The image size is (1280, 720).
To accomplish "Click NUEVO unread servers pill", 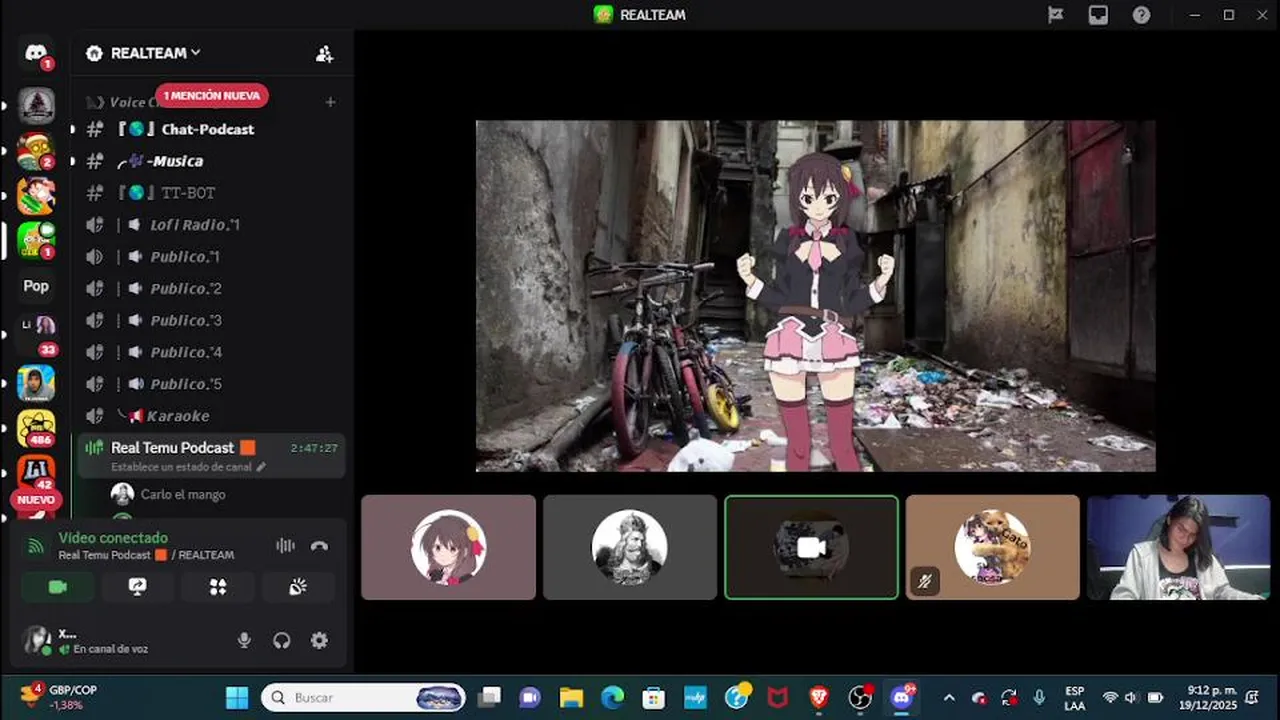I will (x=36, y=500).
